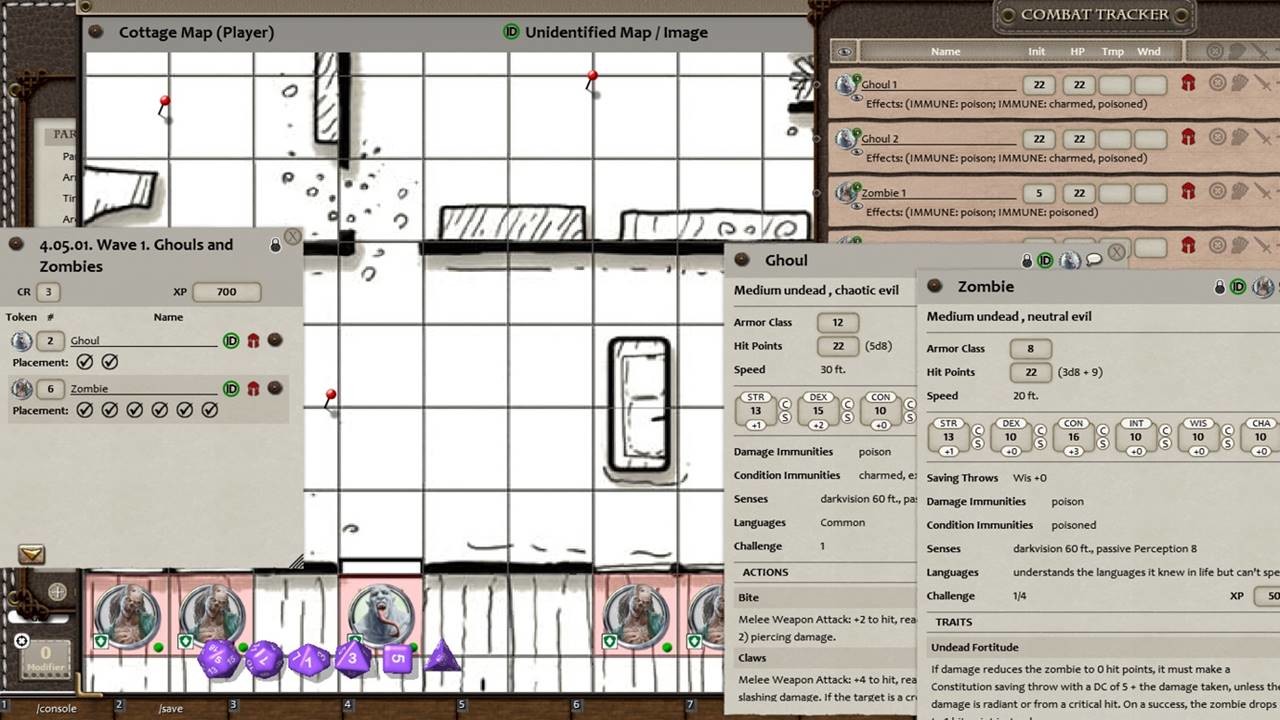Screen dimensions: 1280x720
Task: Expand Ghoul 1's entry in the Combat Tracker
Action: (x=846, y=84)
